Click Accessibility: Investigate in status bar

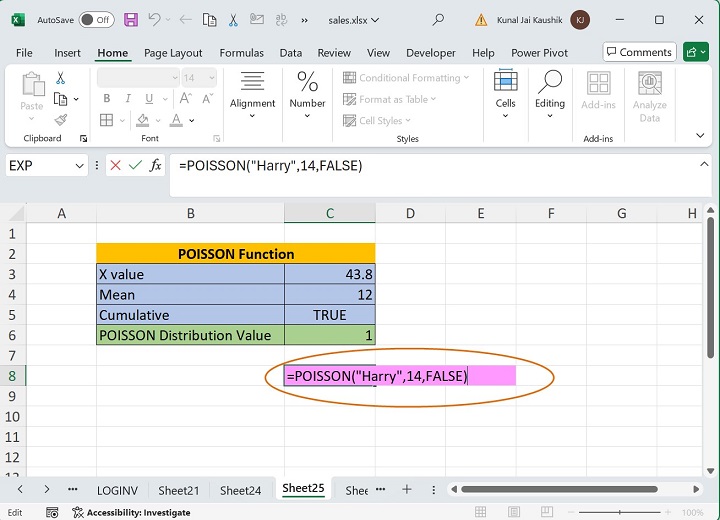132,512
